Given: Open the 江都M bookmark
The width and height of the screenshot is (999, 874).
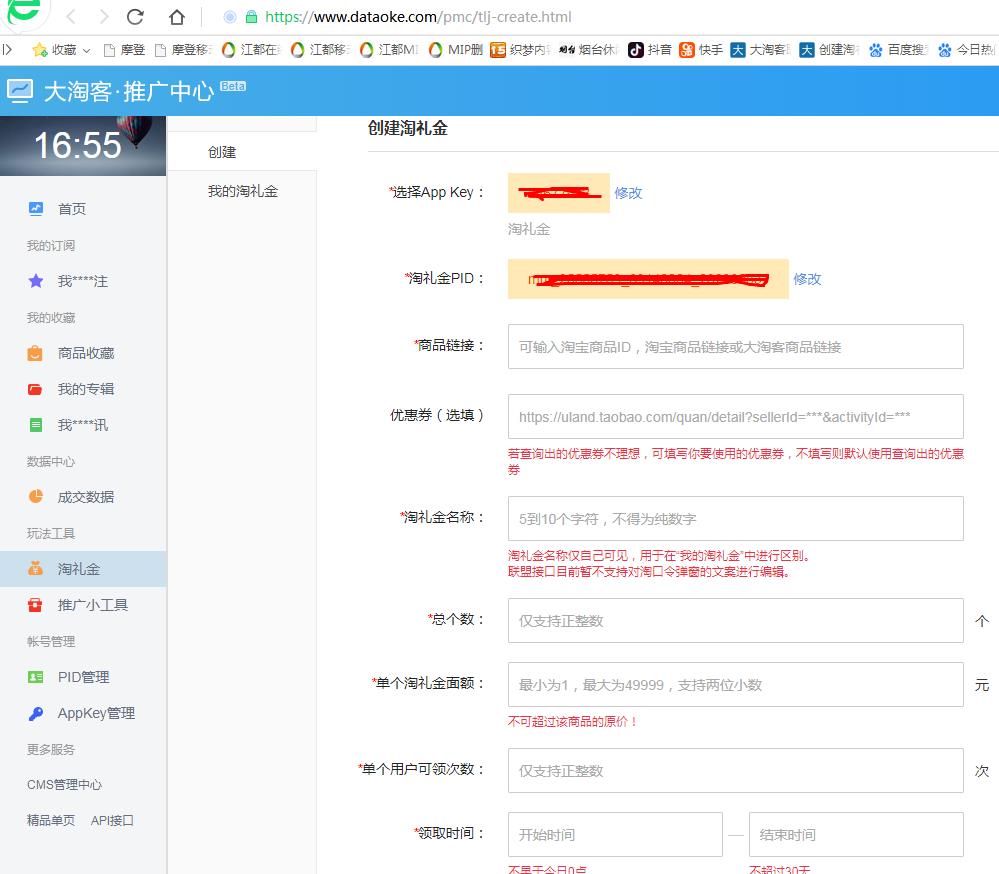Looking at the screenshot, I should click(x=389, y=50).
